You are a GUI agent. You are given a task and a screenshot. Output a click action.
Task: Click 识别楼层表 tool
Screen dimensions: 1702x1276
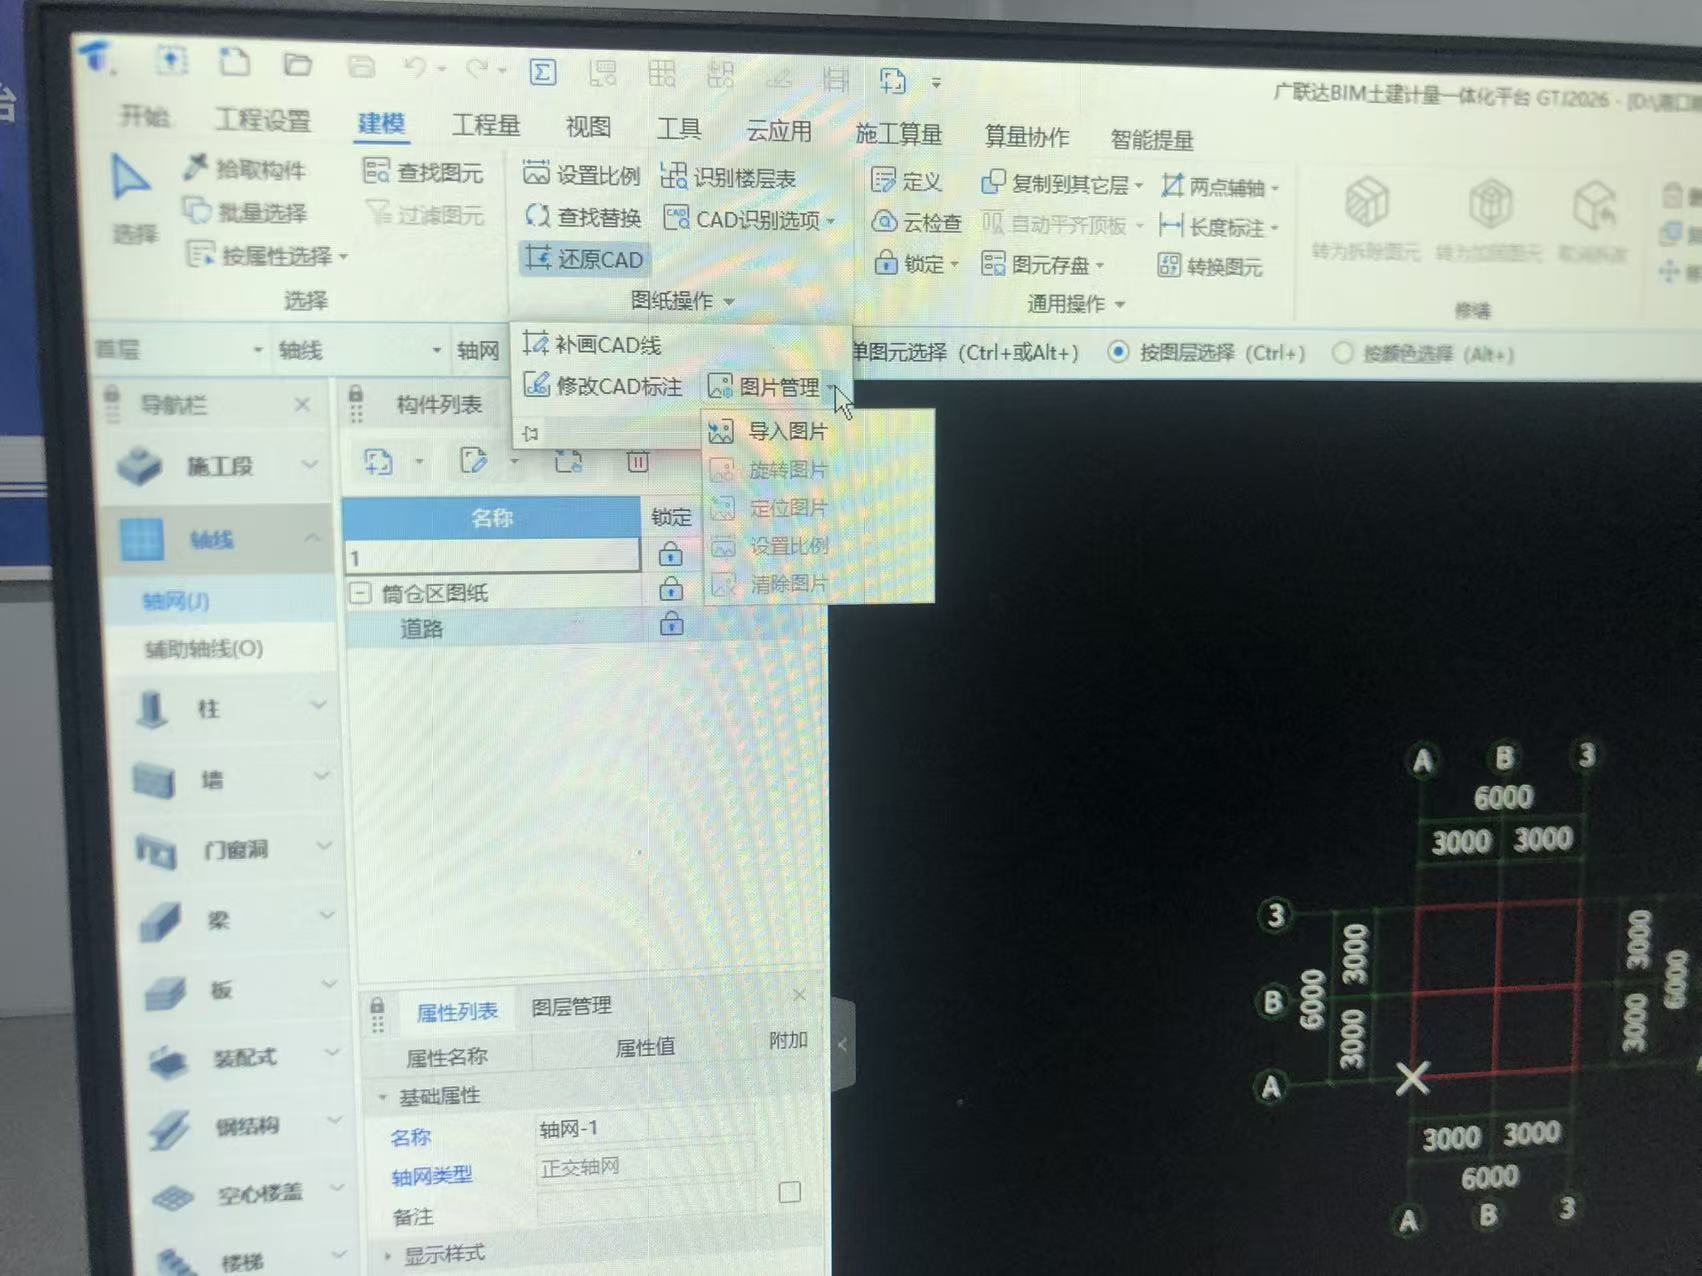pyautogui.click(x=728, y=178)
